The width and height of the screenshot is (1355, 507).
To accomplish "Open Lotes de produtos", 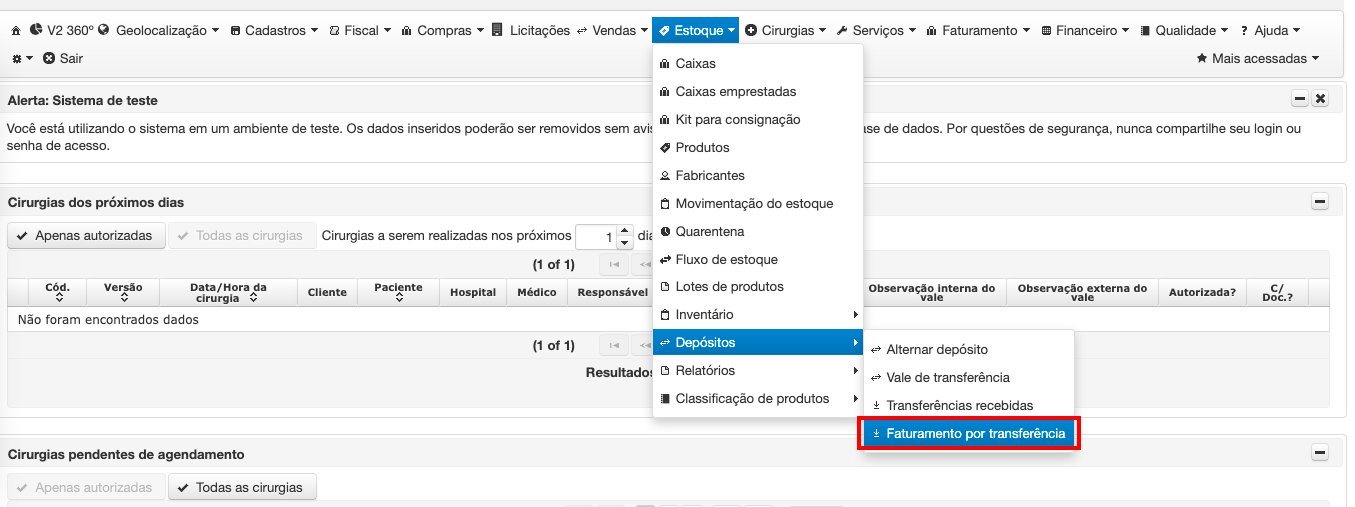I will pos(757,287).
